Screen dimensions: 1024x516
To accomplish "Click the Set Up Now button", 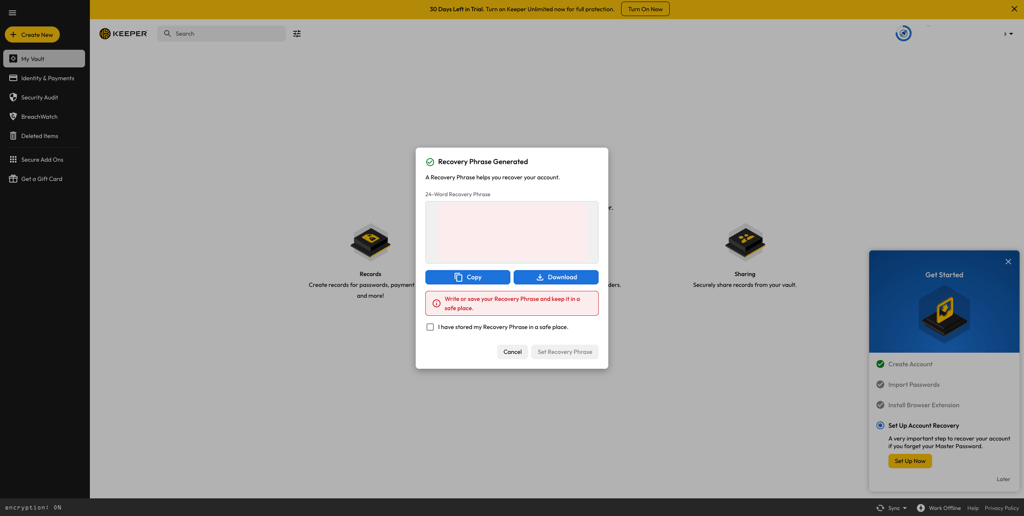I will 910,461.
